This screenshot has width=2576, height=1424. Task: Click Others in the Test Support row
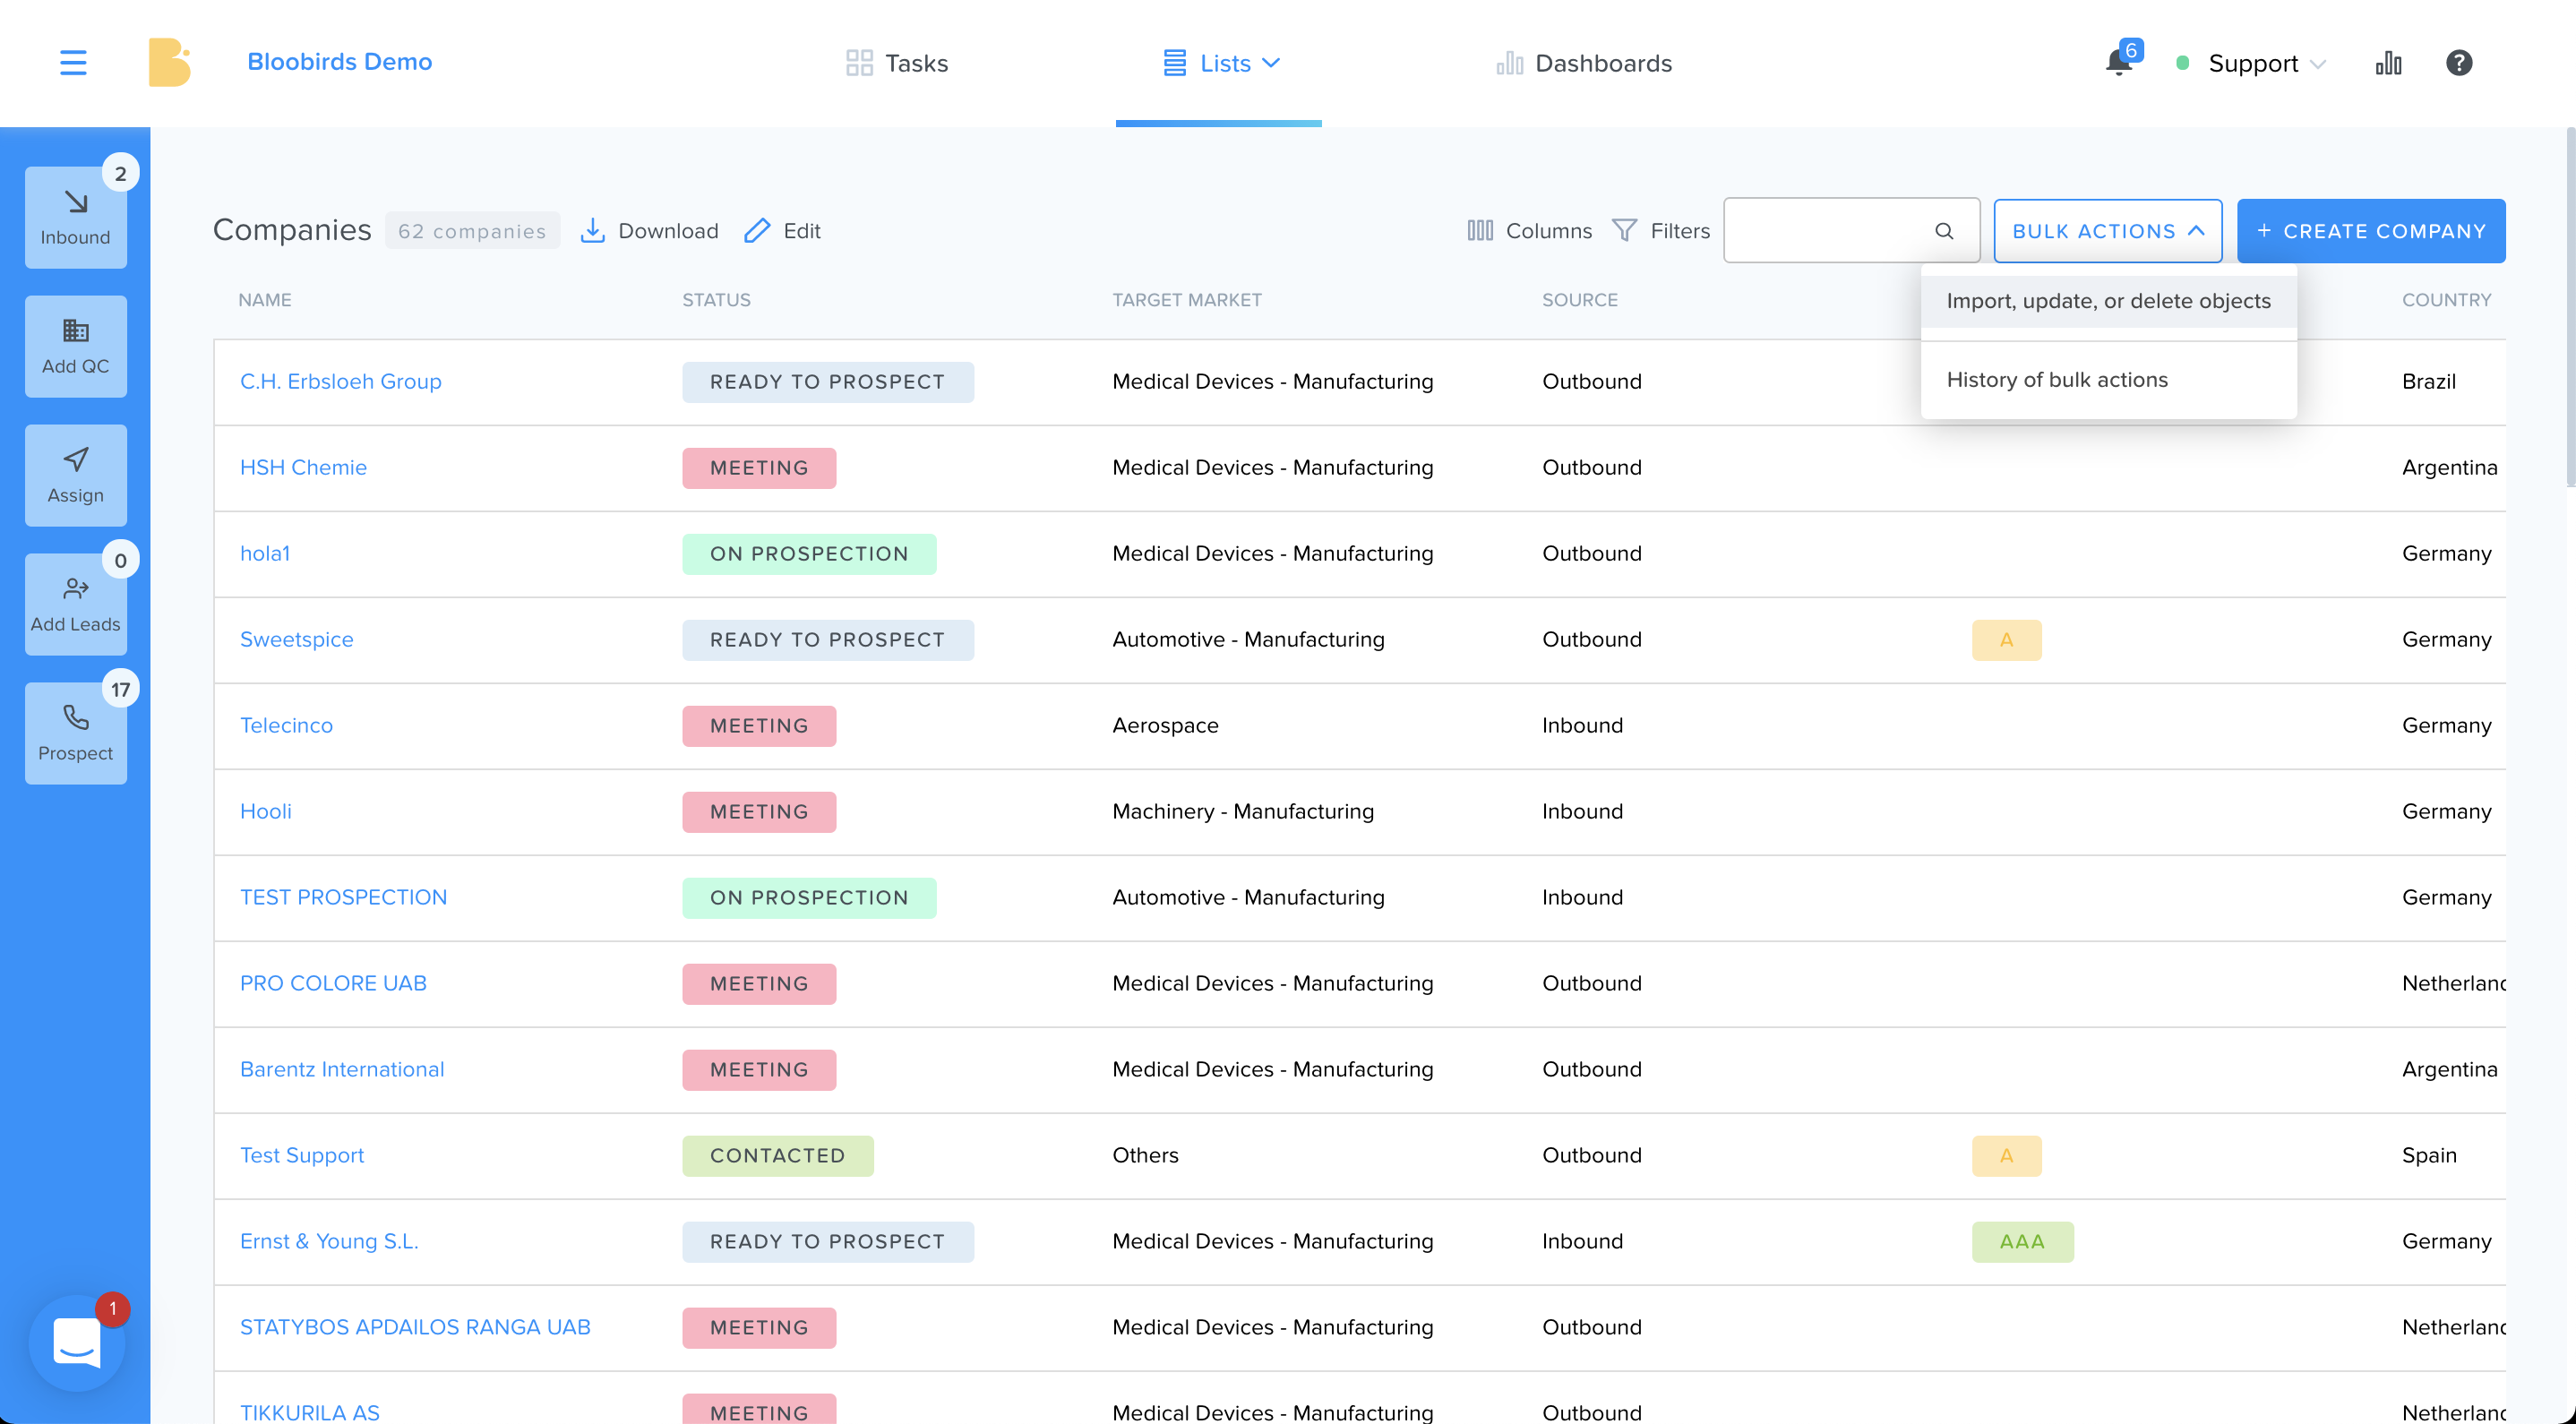click(x=1145, y=1156)
